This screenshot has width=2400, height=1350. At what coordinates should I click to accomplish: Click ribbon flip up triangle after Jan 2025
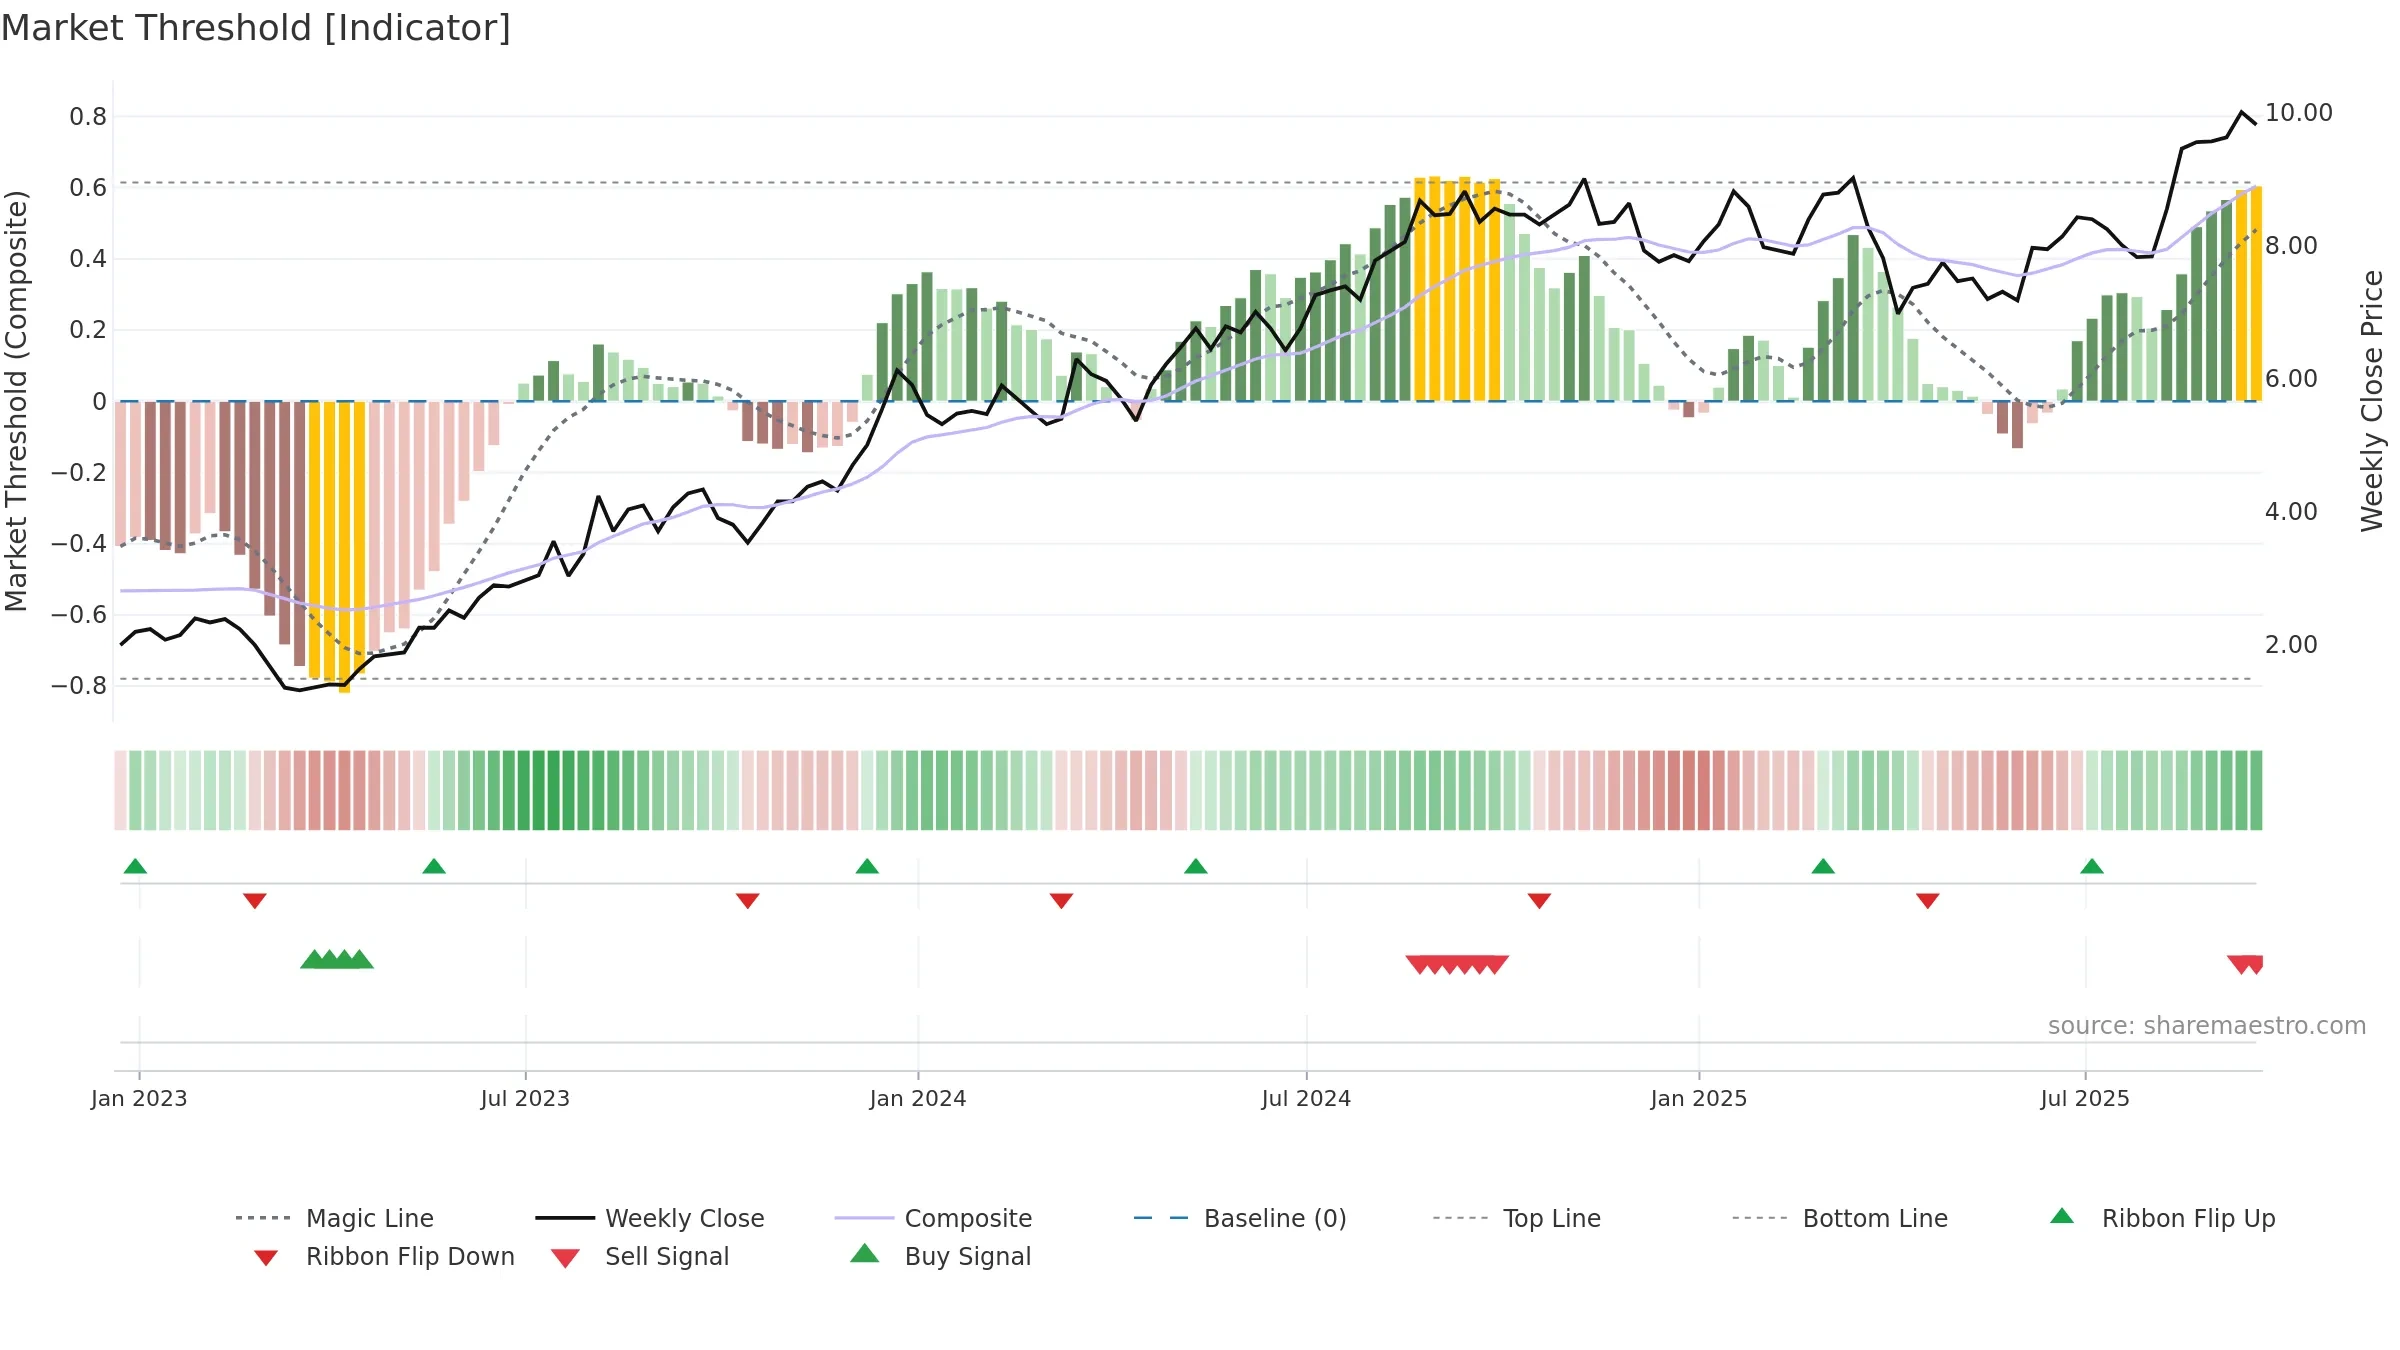coord(1823,866)
